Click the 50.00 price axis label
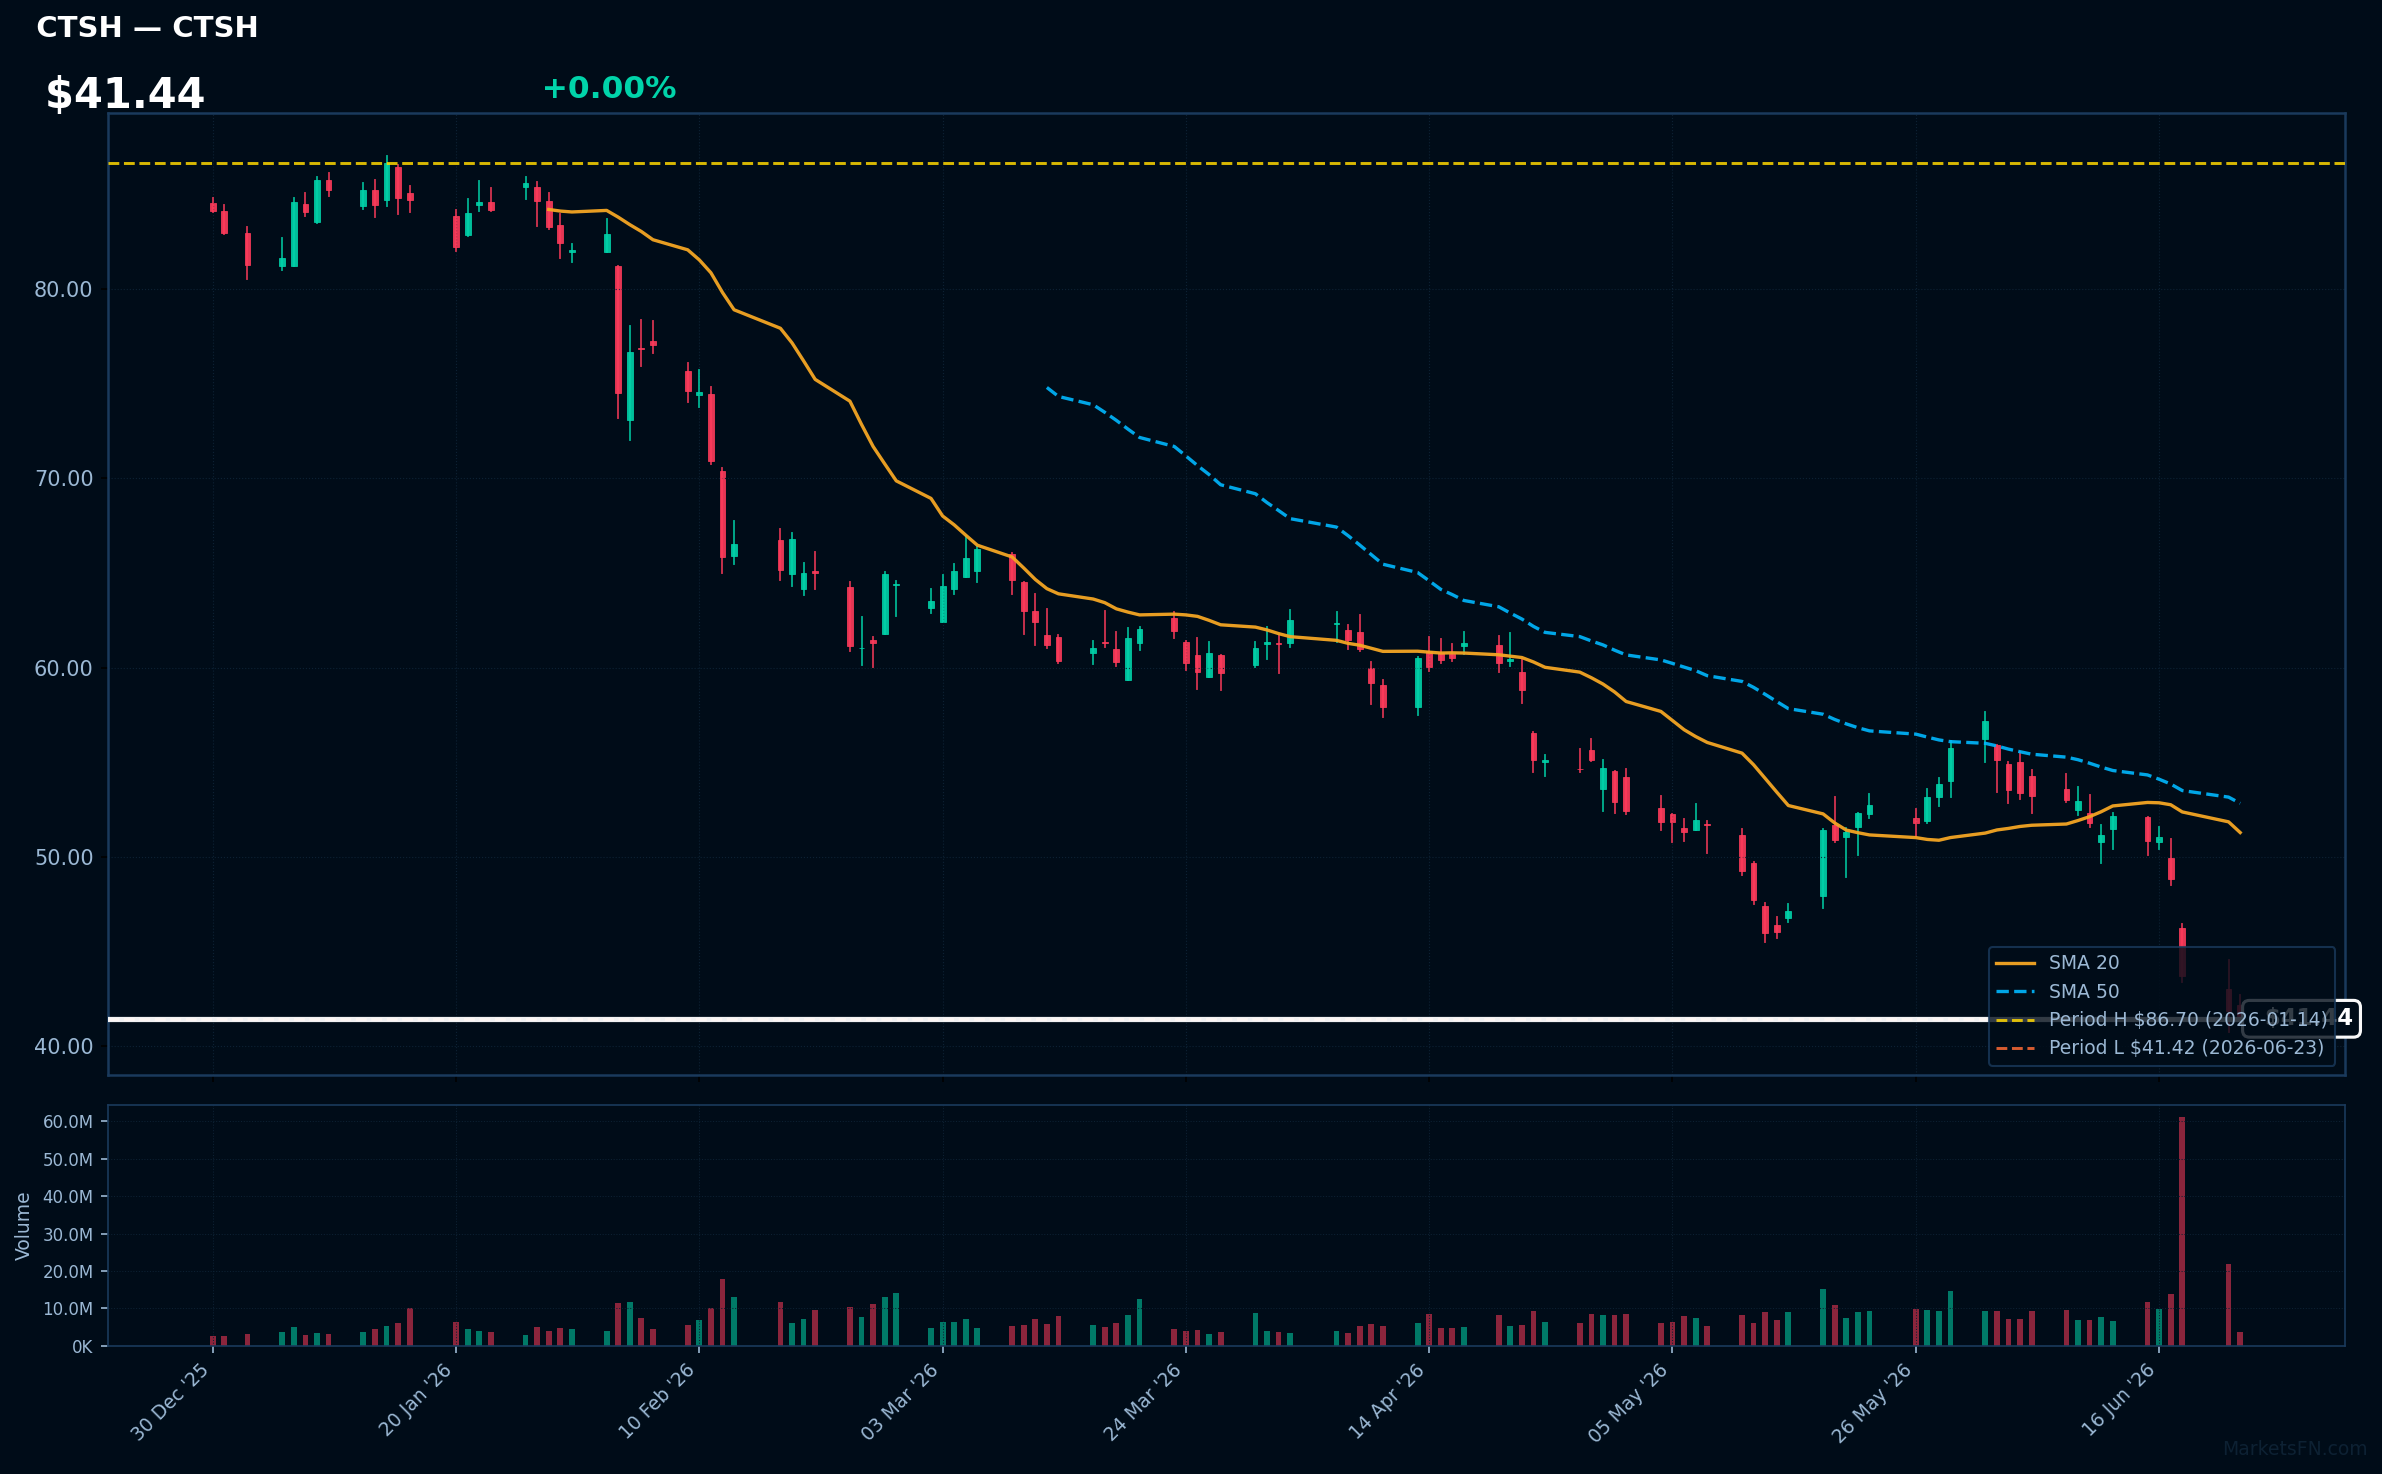This screenshot has width=2382, height=1474. pyautogui.click(x=63, y=858)
